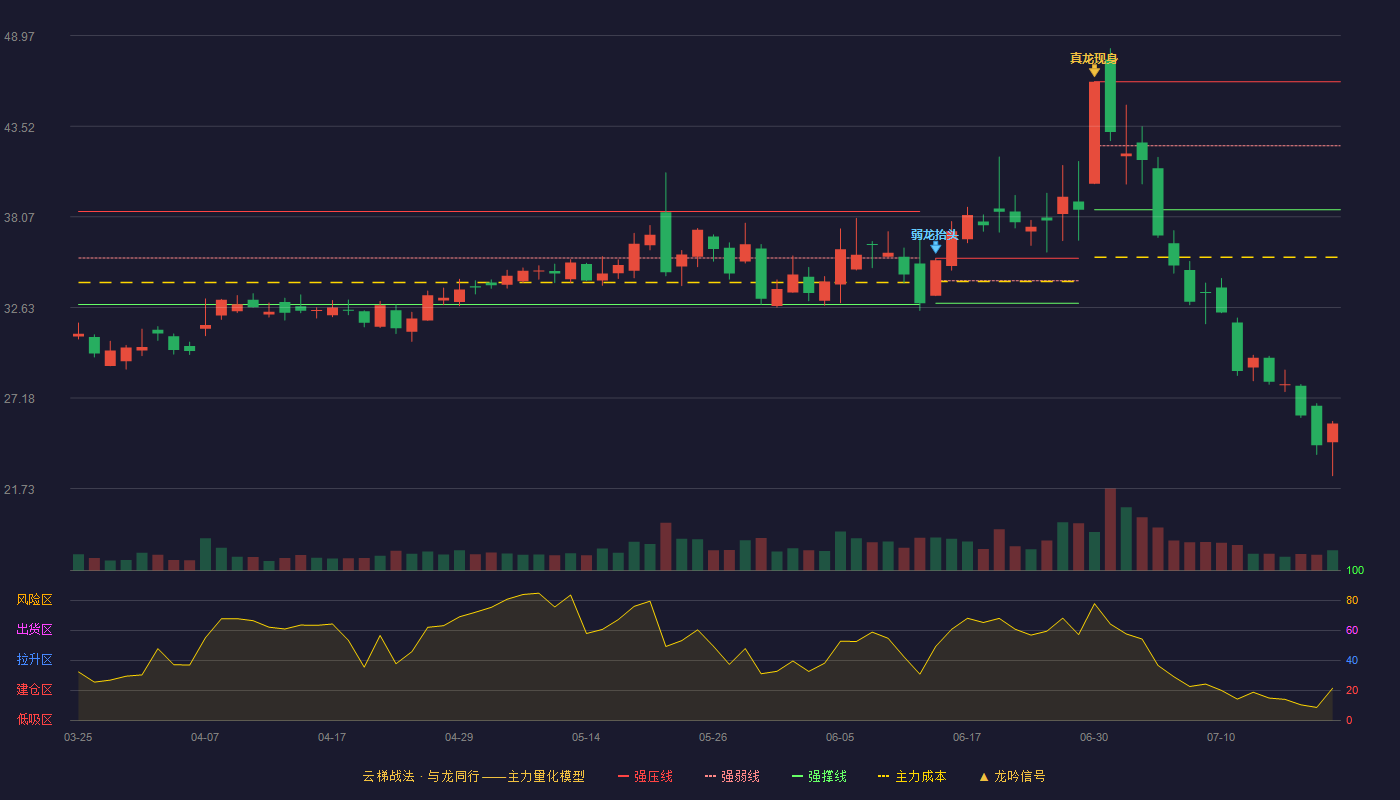Select the 风险区 zone label

click(x=34, y=600)
